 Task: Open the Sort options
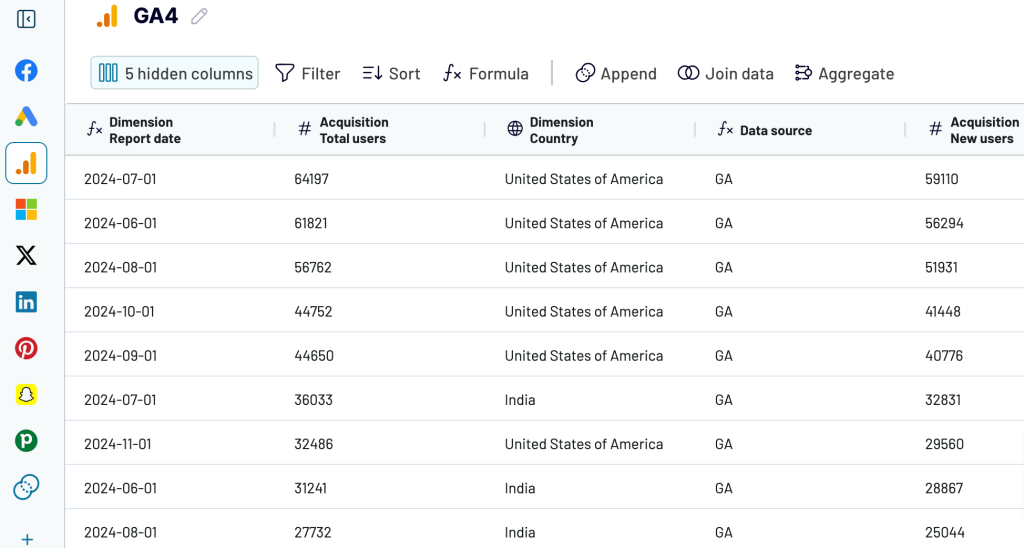pos(391,73)
